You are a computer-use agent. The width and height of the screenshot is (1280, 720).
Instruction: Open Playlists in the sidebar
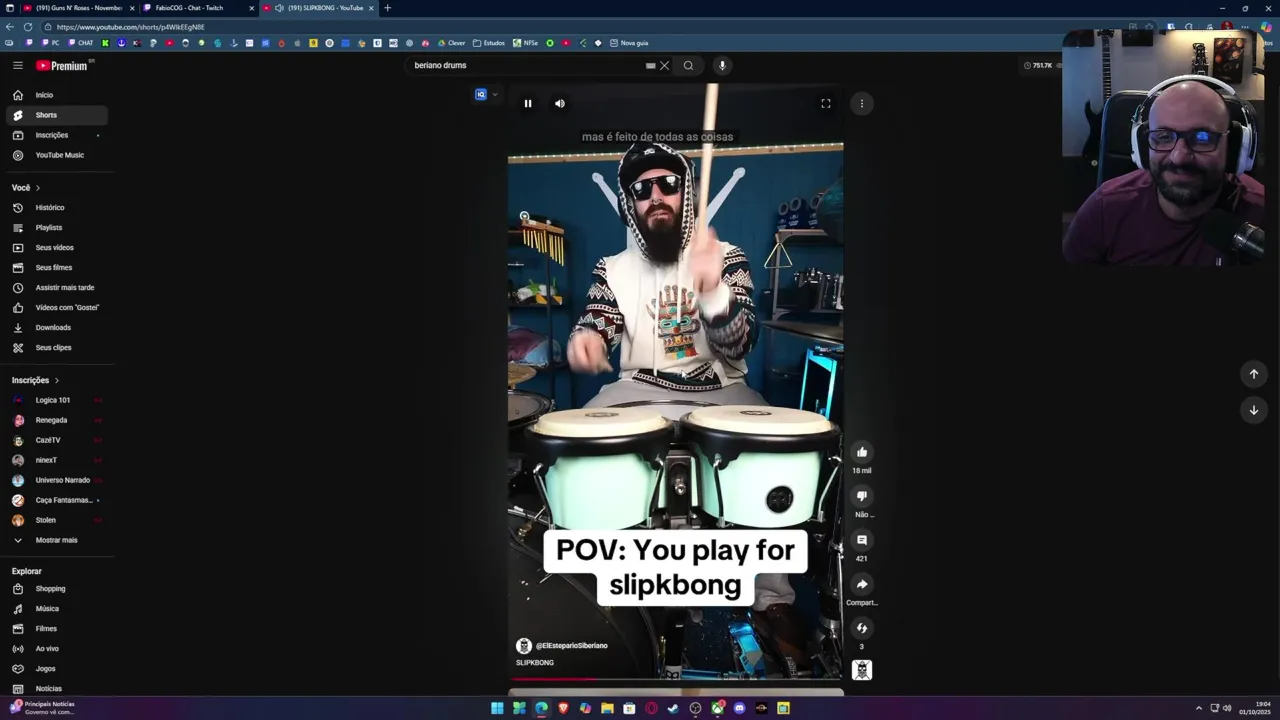56,228
